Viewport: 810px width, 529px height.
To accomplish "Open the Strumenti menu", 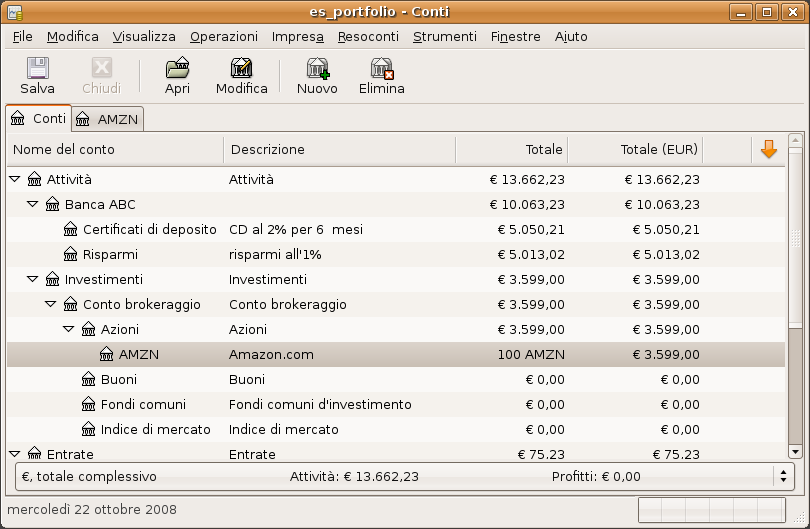I will pyautogui.click(x=445, y=37).
